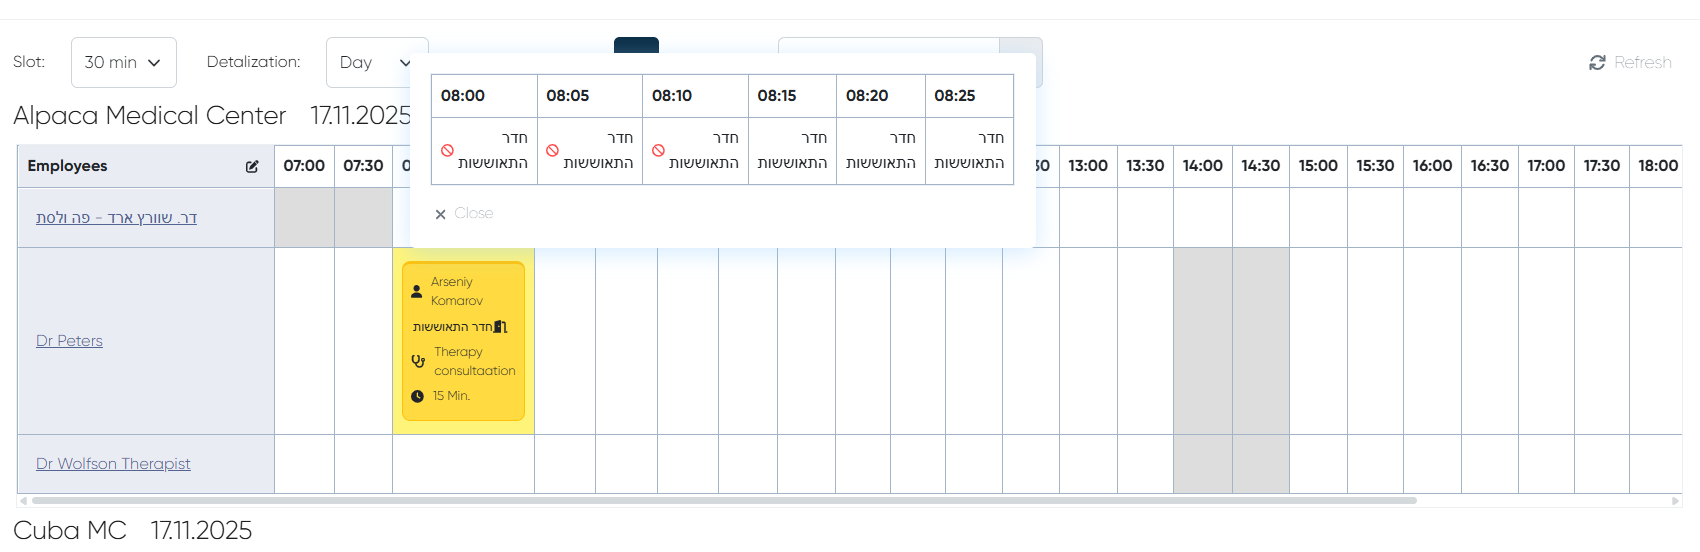Click the scrollbar right arrow
This screenshot has height=552, width=1700.
click(1676, 501)
